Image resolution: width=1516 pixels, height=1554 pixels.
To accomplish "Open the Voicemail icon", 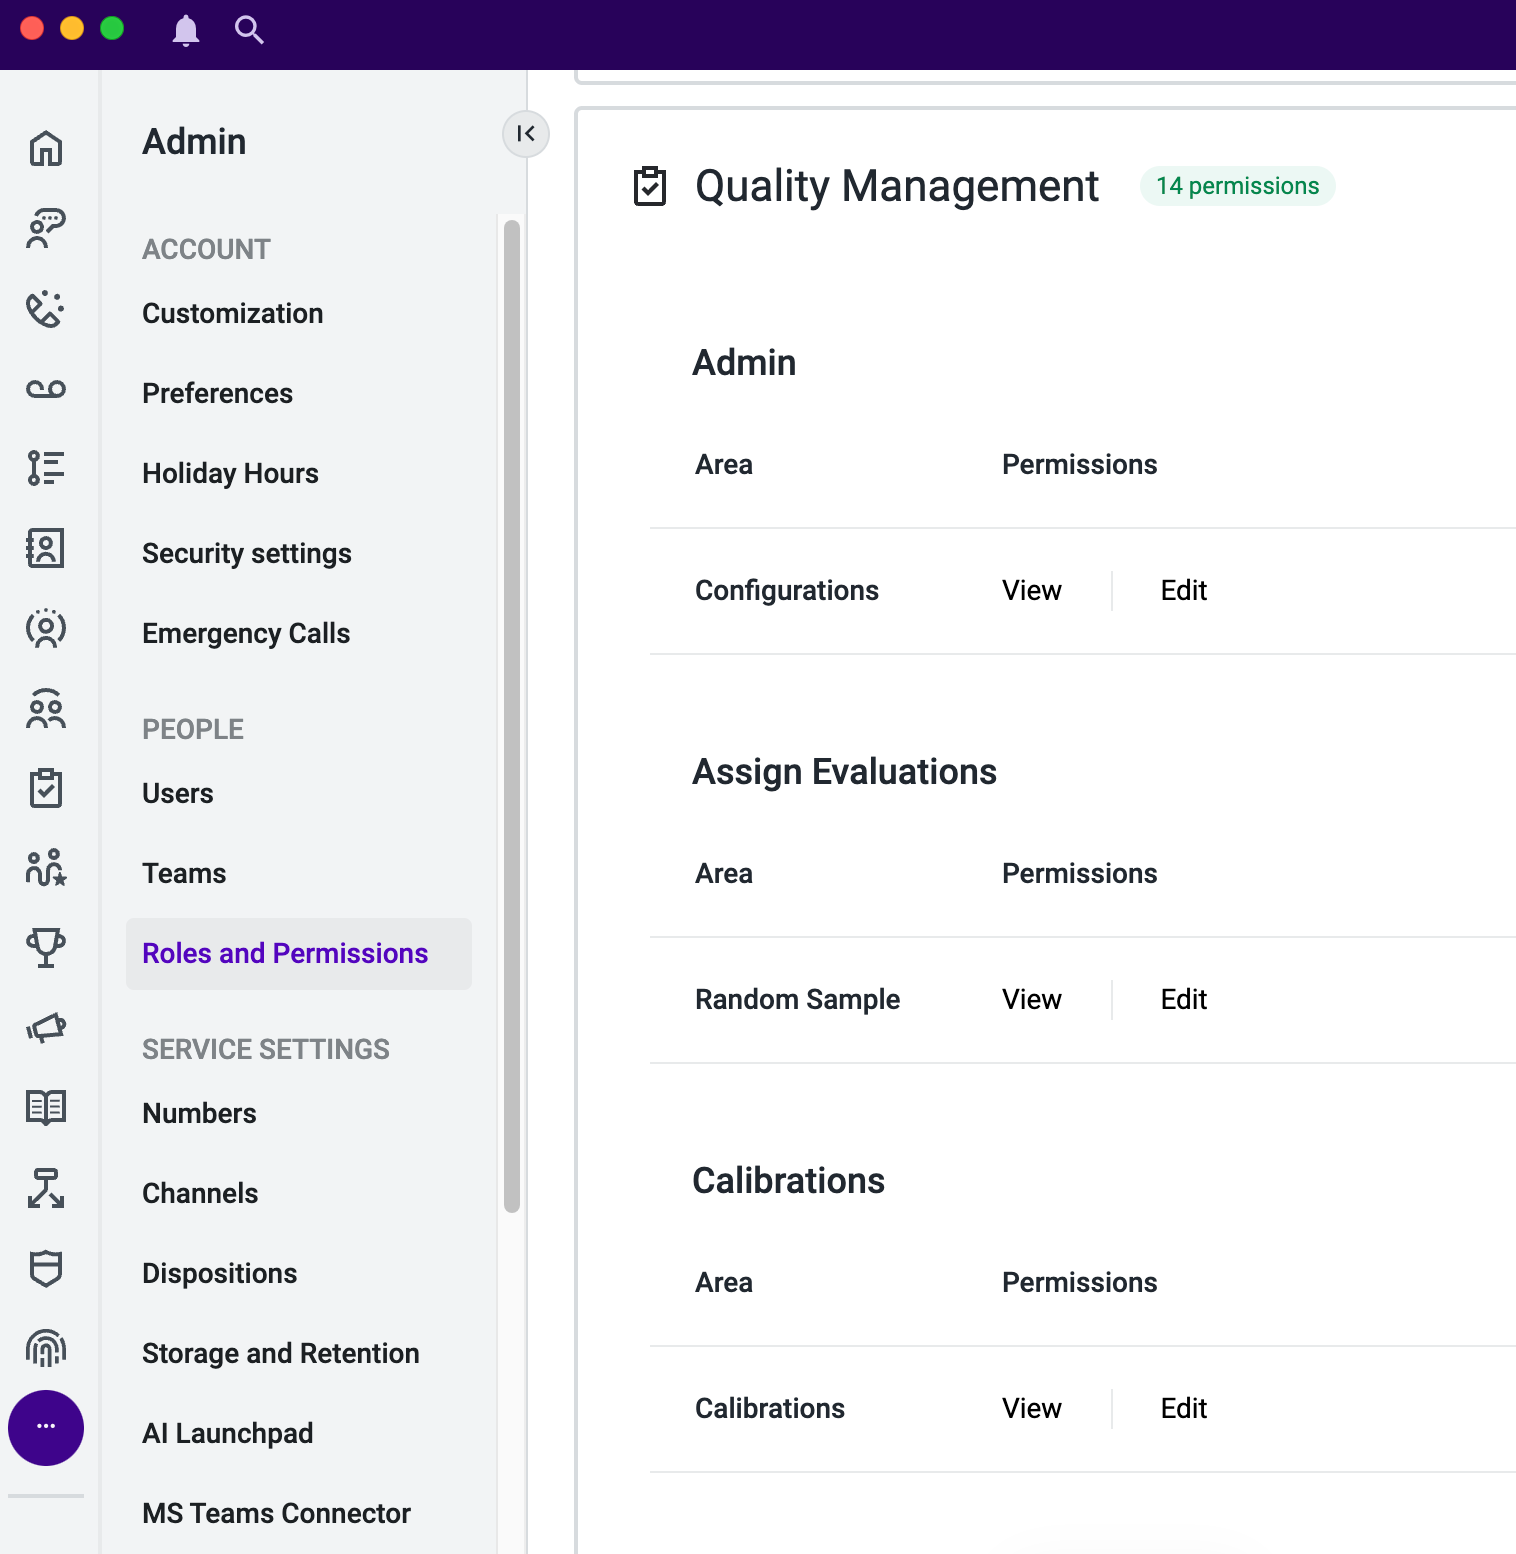I will 46,389.
